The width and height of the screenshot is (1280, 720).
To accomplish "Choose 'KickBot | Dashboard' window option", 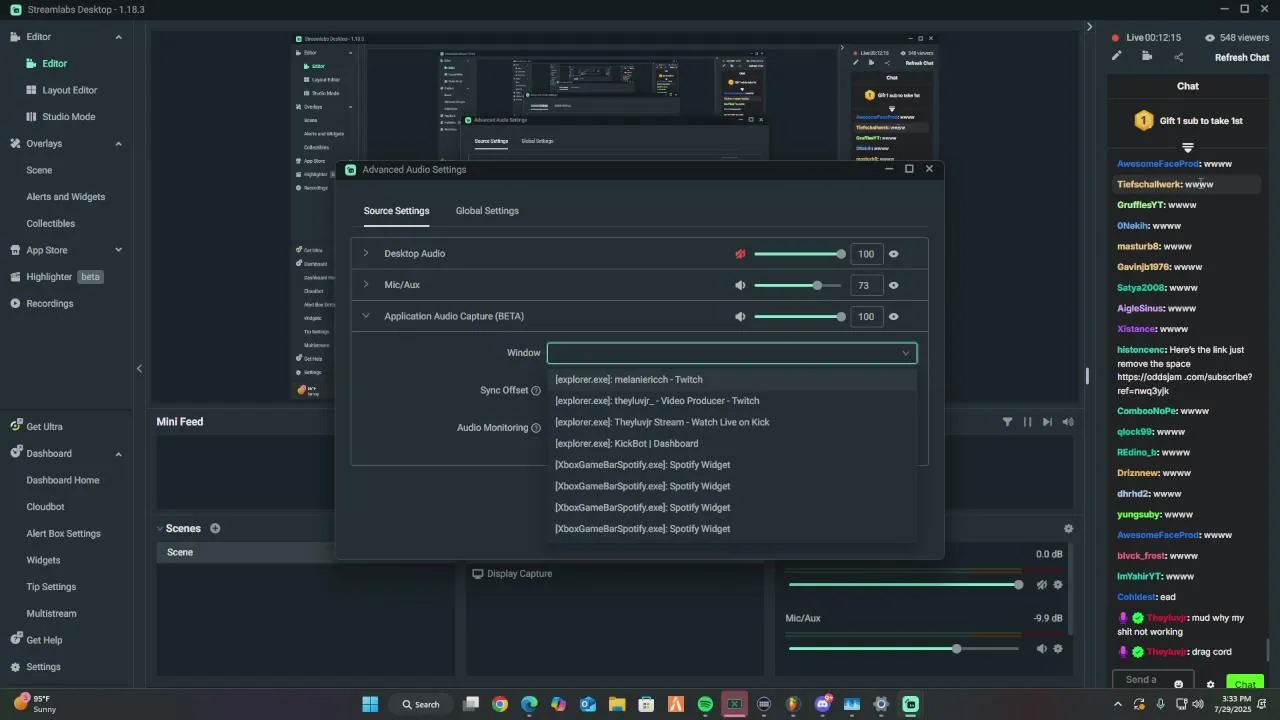I will point(732,444).
